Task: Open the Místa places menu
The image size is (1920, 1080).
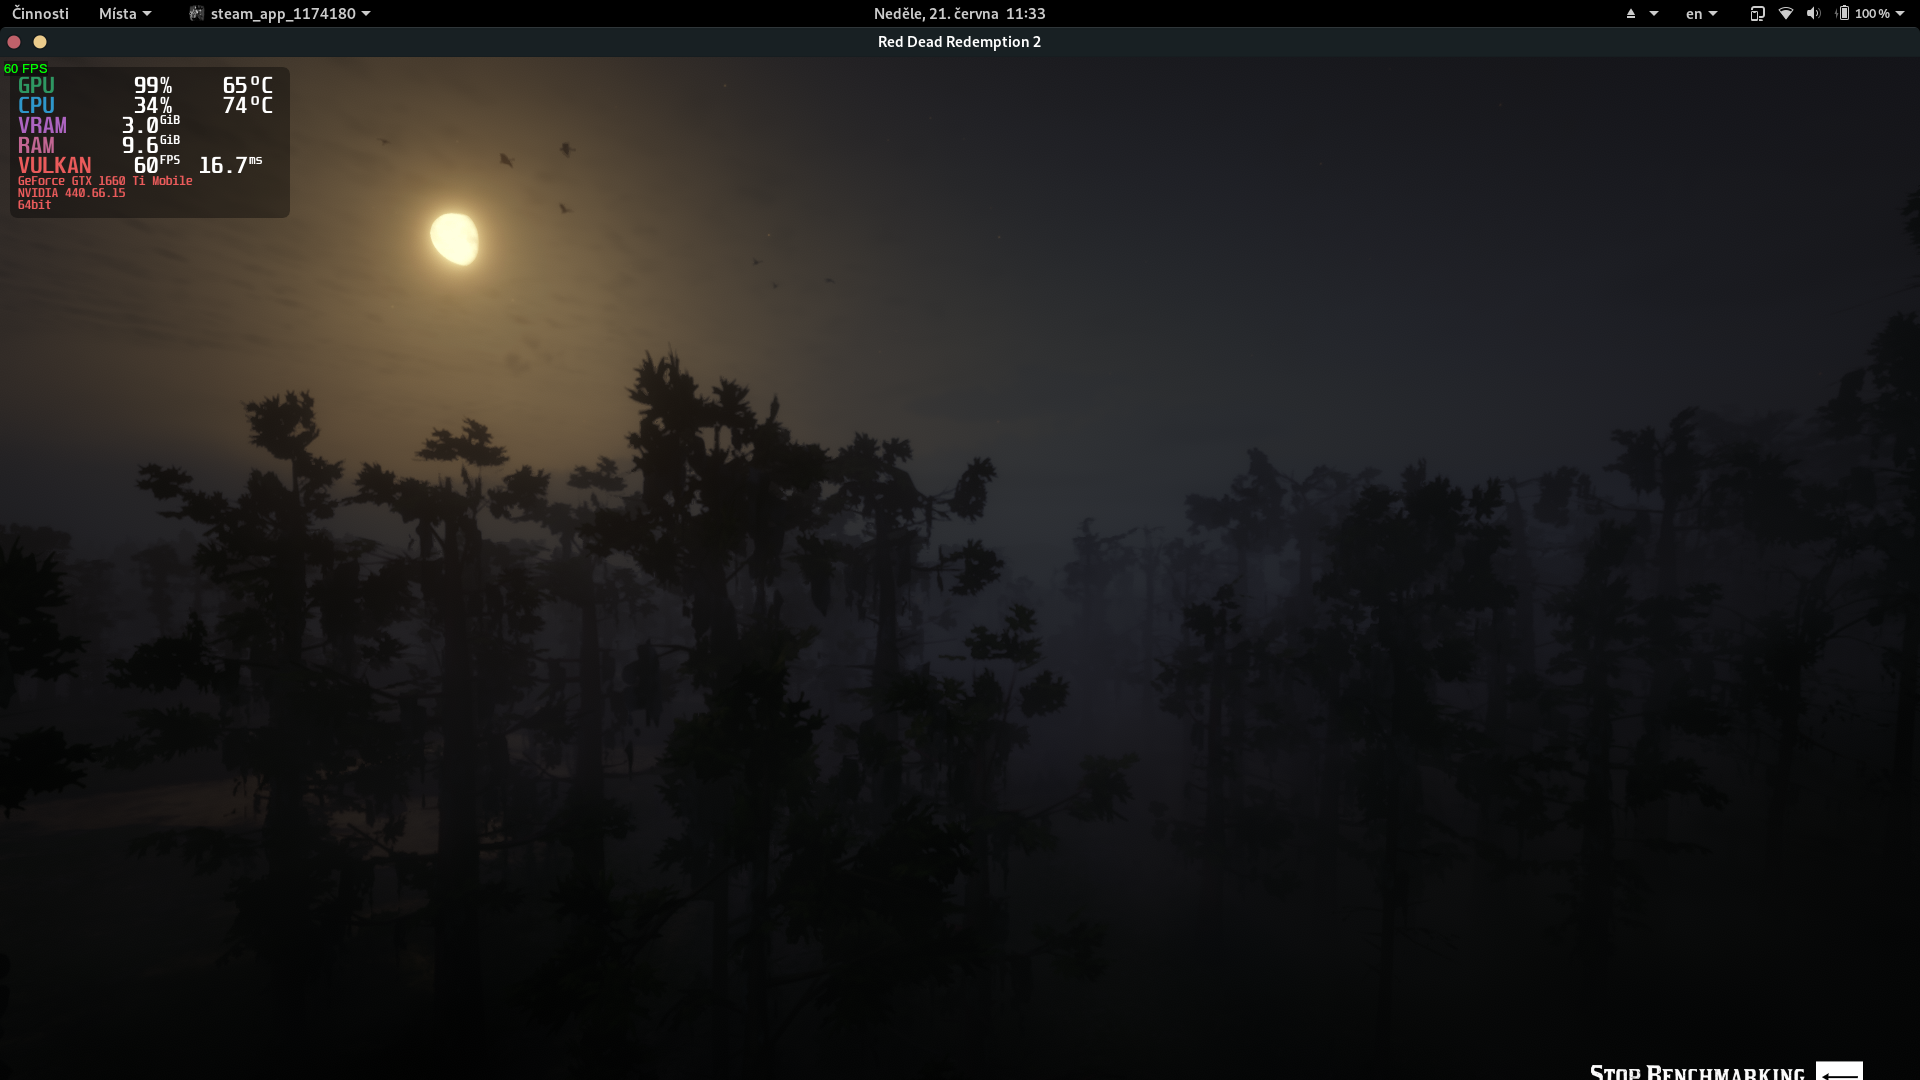Action: point(125,14)
